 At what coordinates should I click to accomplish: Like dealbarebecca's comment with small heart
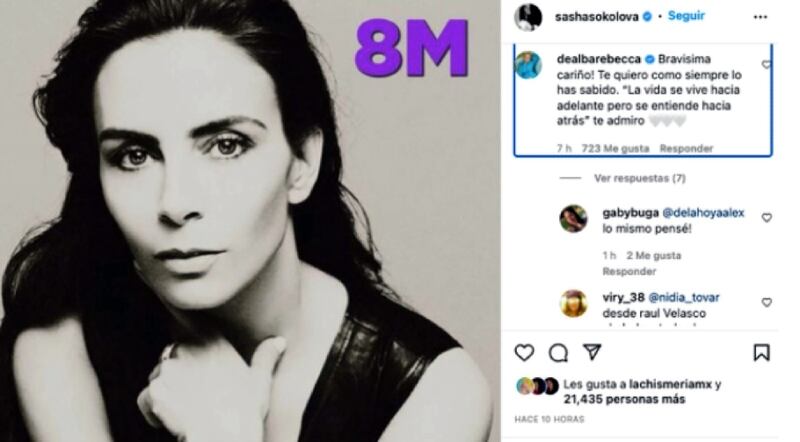[767, 64]
